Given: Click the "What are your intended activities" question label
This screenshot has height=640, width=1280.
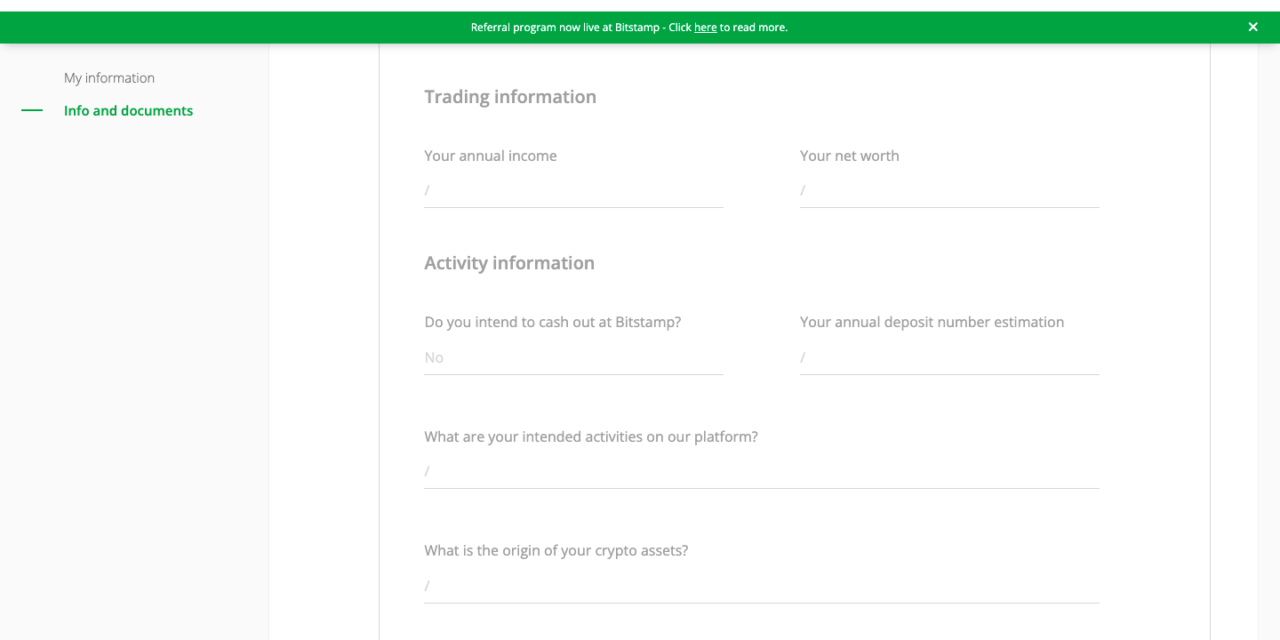Looking at the screenshot, I should 591,436.
